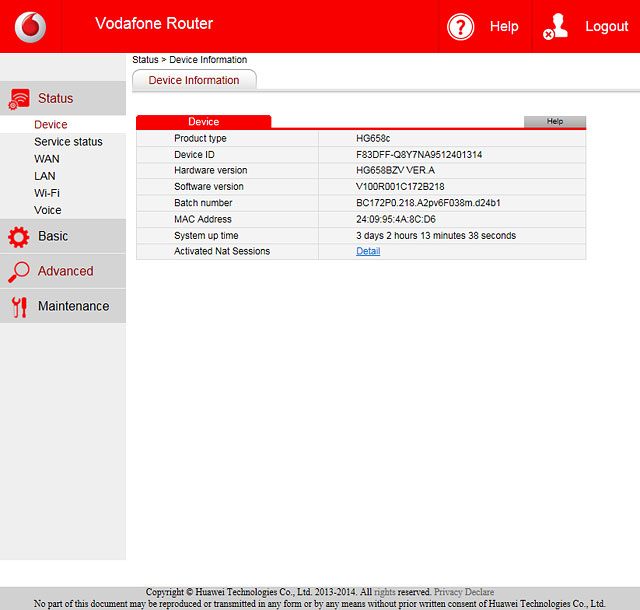Image resolution: width=640 pixels, height=610 pixels.
Task: Expand the Advanced menu section
Action: 65,271
